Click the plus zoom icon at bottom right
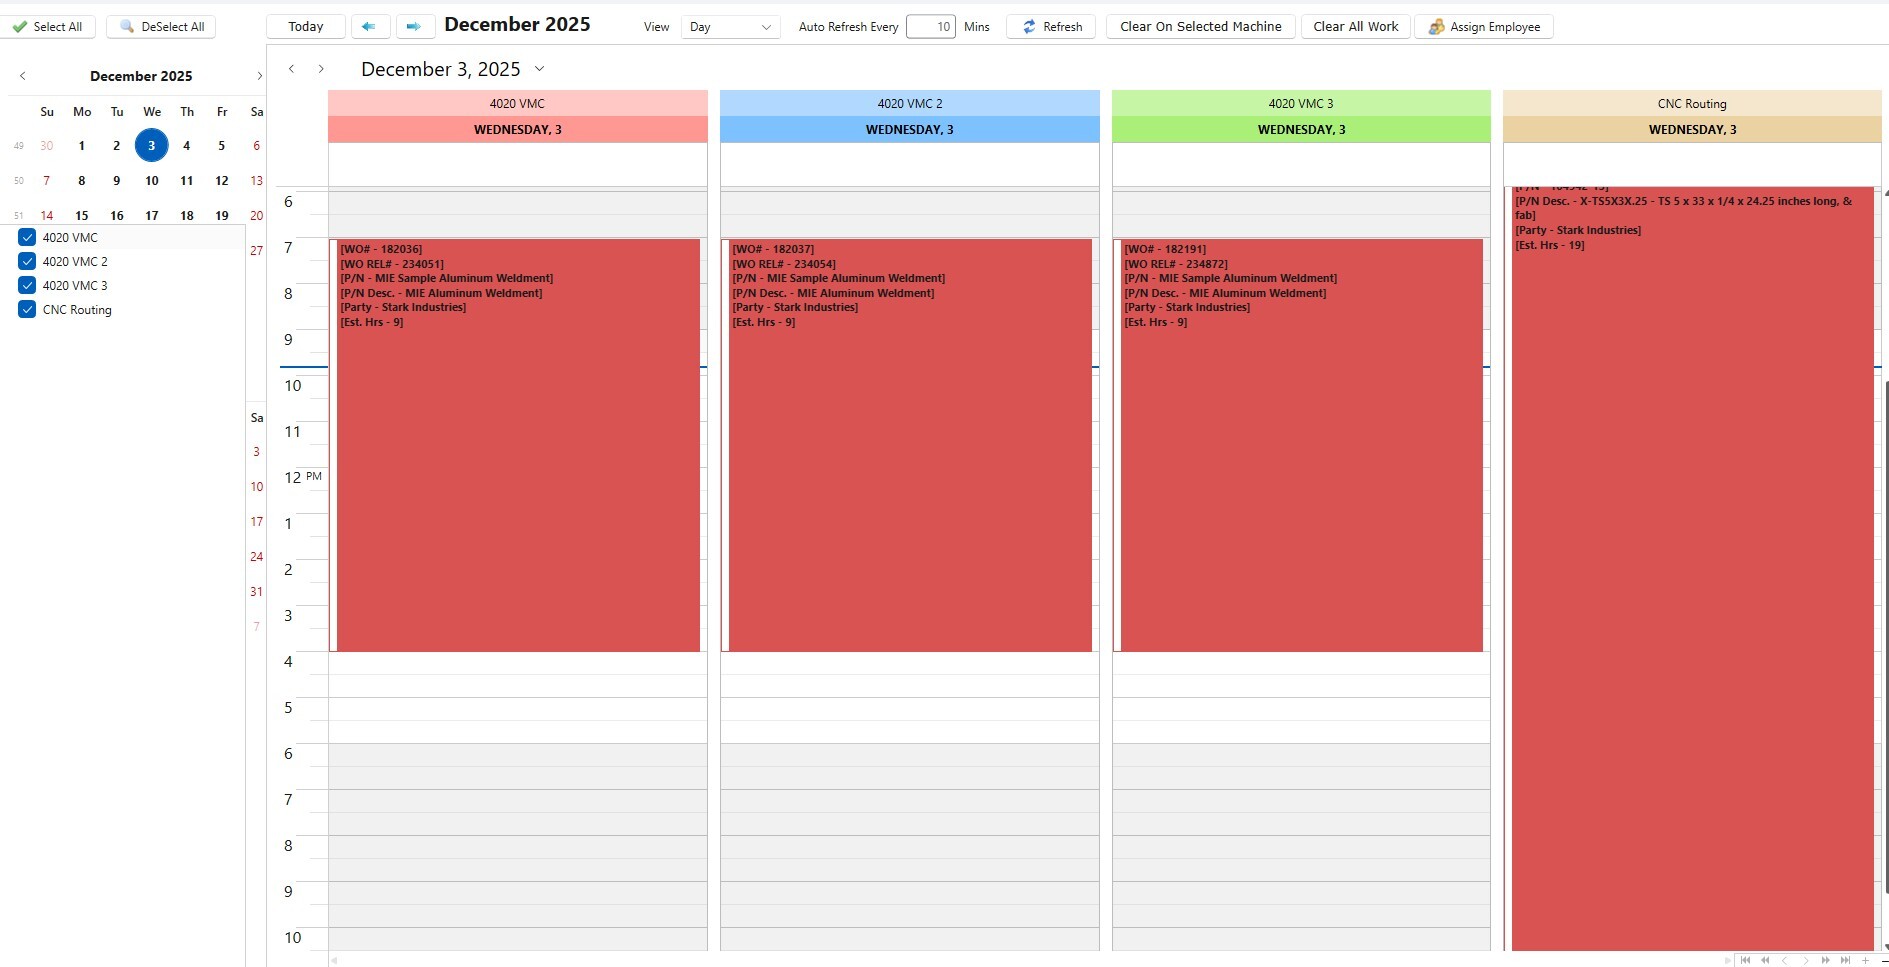 (1866, 960)
